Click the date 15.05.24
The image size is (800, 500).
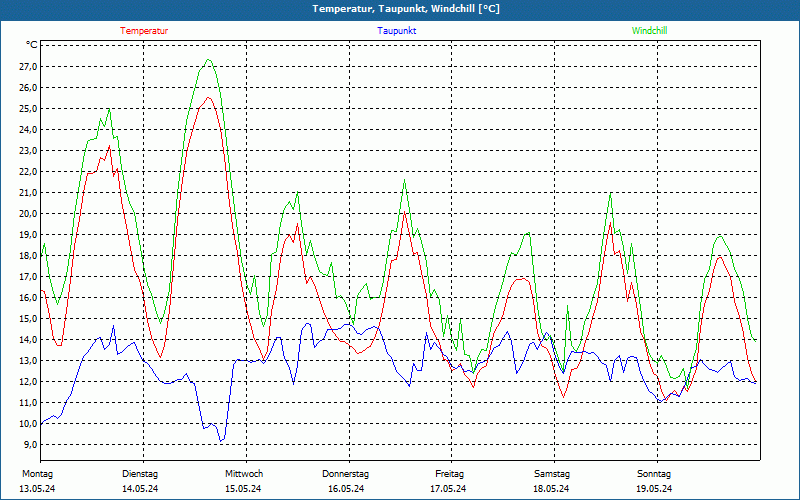(243, 489)
